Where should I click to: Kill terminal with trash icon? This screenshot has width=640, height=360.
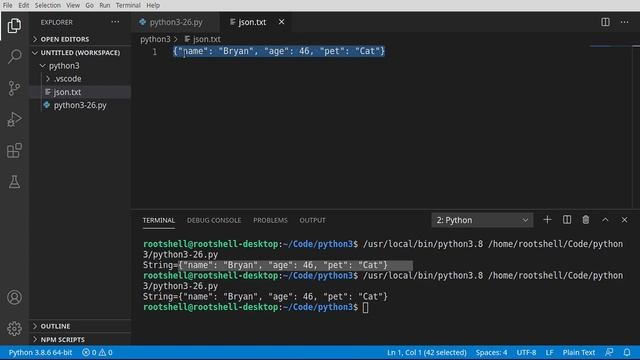pyautogui.click(x=586, y=220)
